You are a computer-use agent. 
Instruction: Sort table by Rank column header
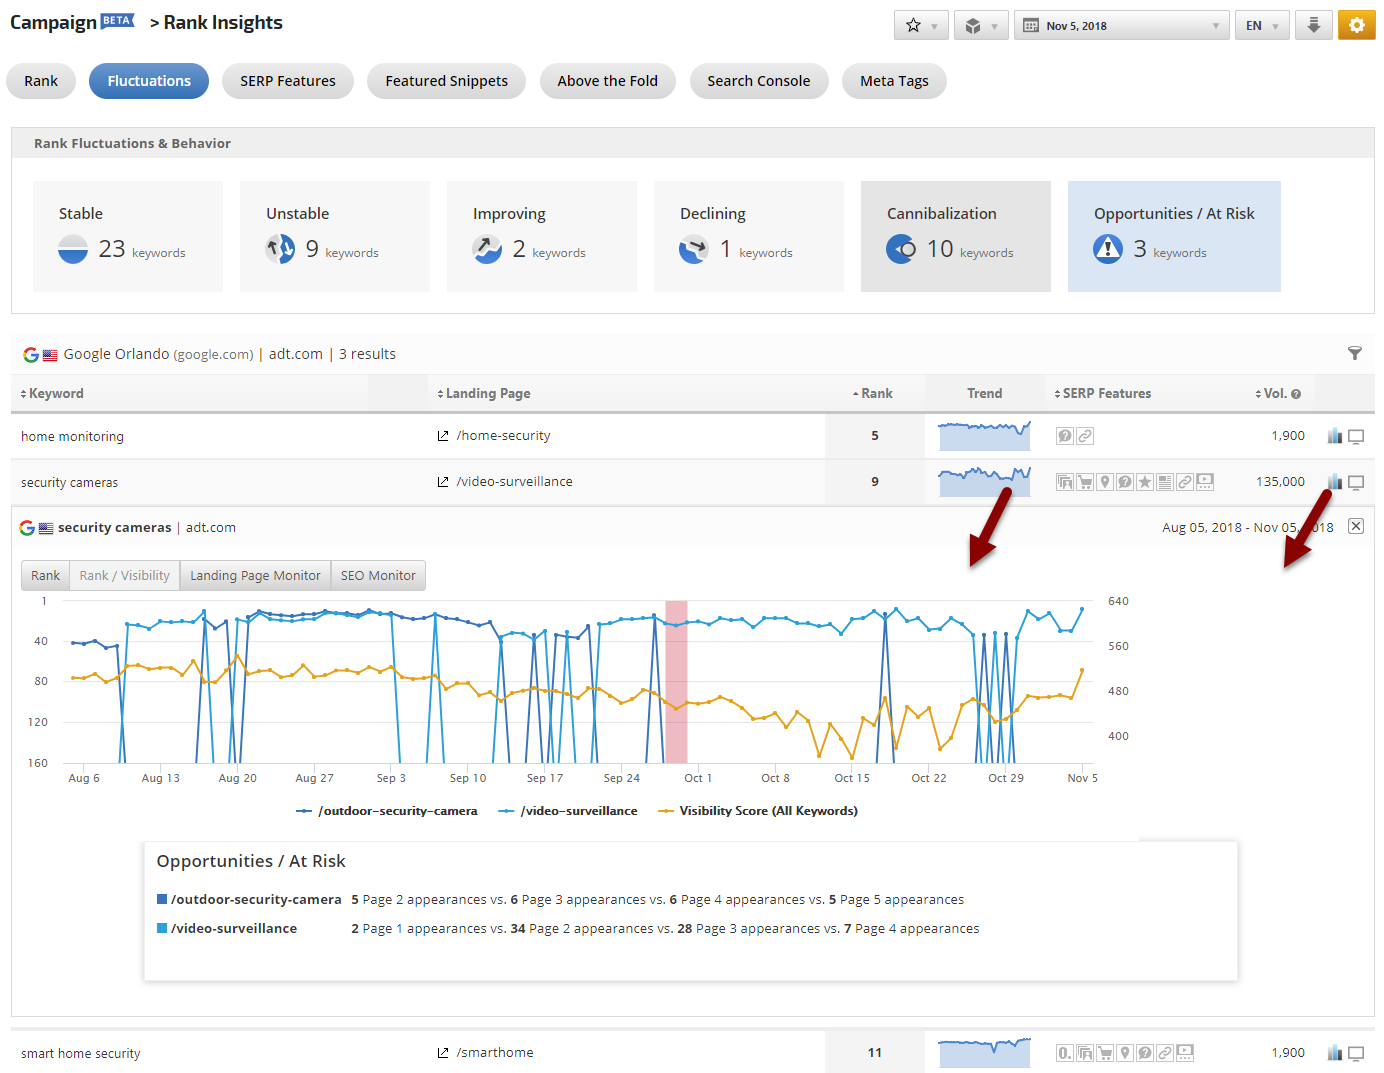coord(875,394)
